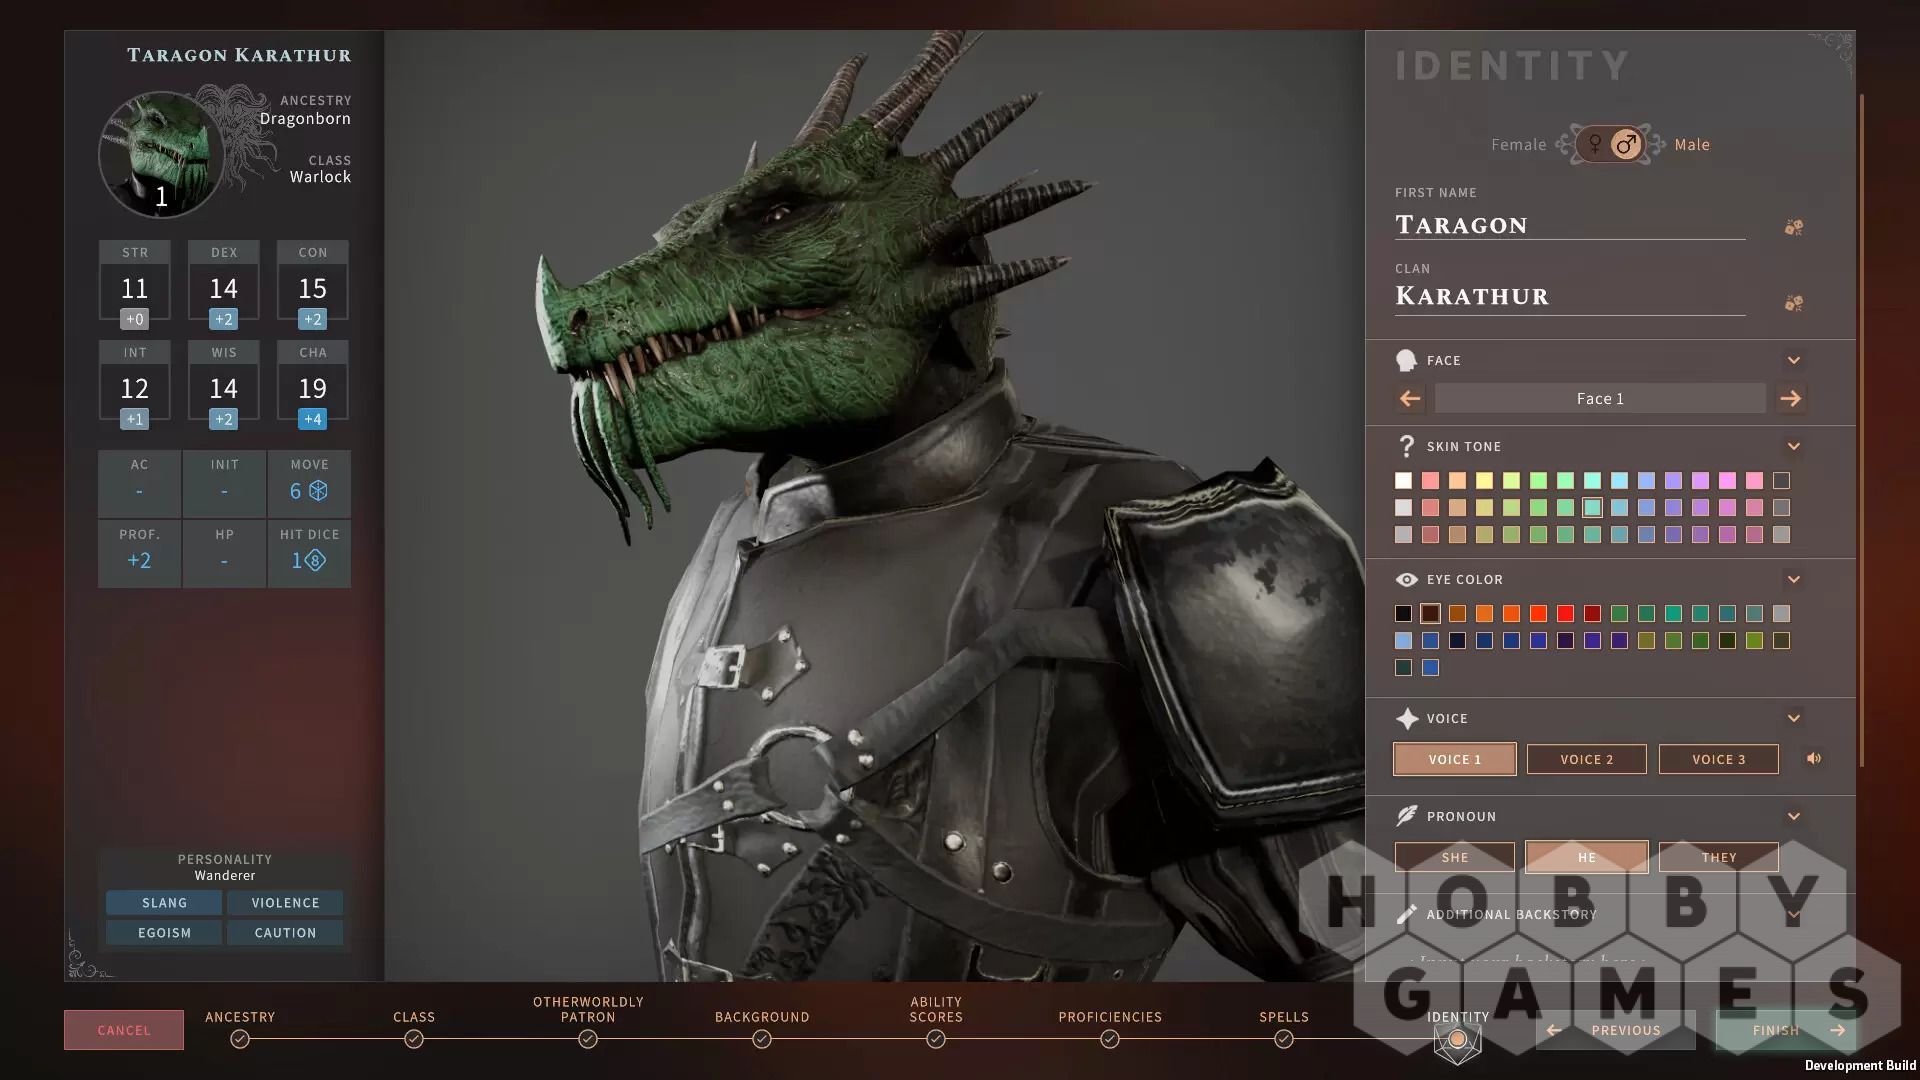Image resolution: width=1920 pixels, height=1080 pixels.
Task: Click the Hit Dice d8 icon
Action: tap(315, 560)
